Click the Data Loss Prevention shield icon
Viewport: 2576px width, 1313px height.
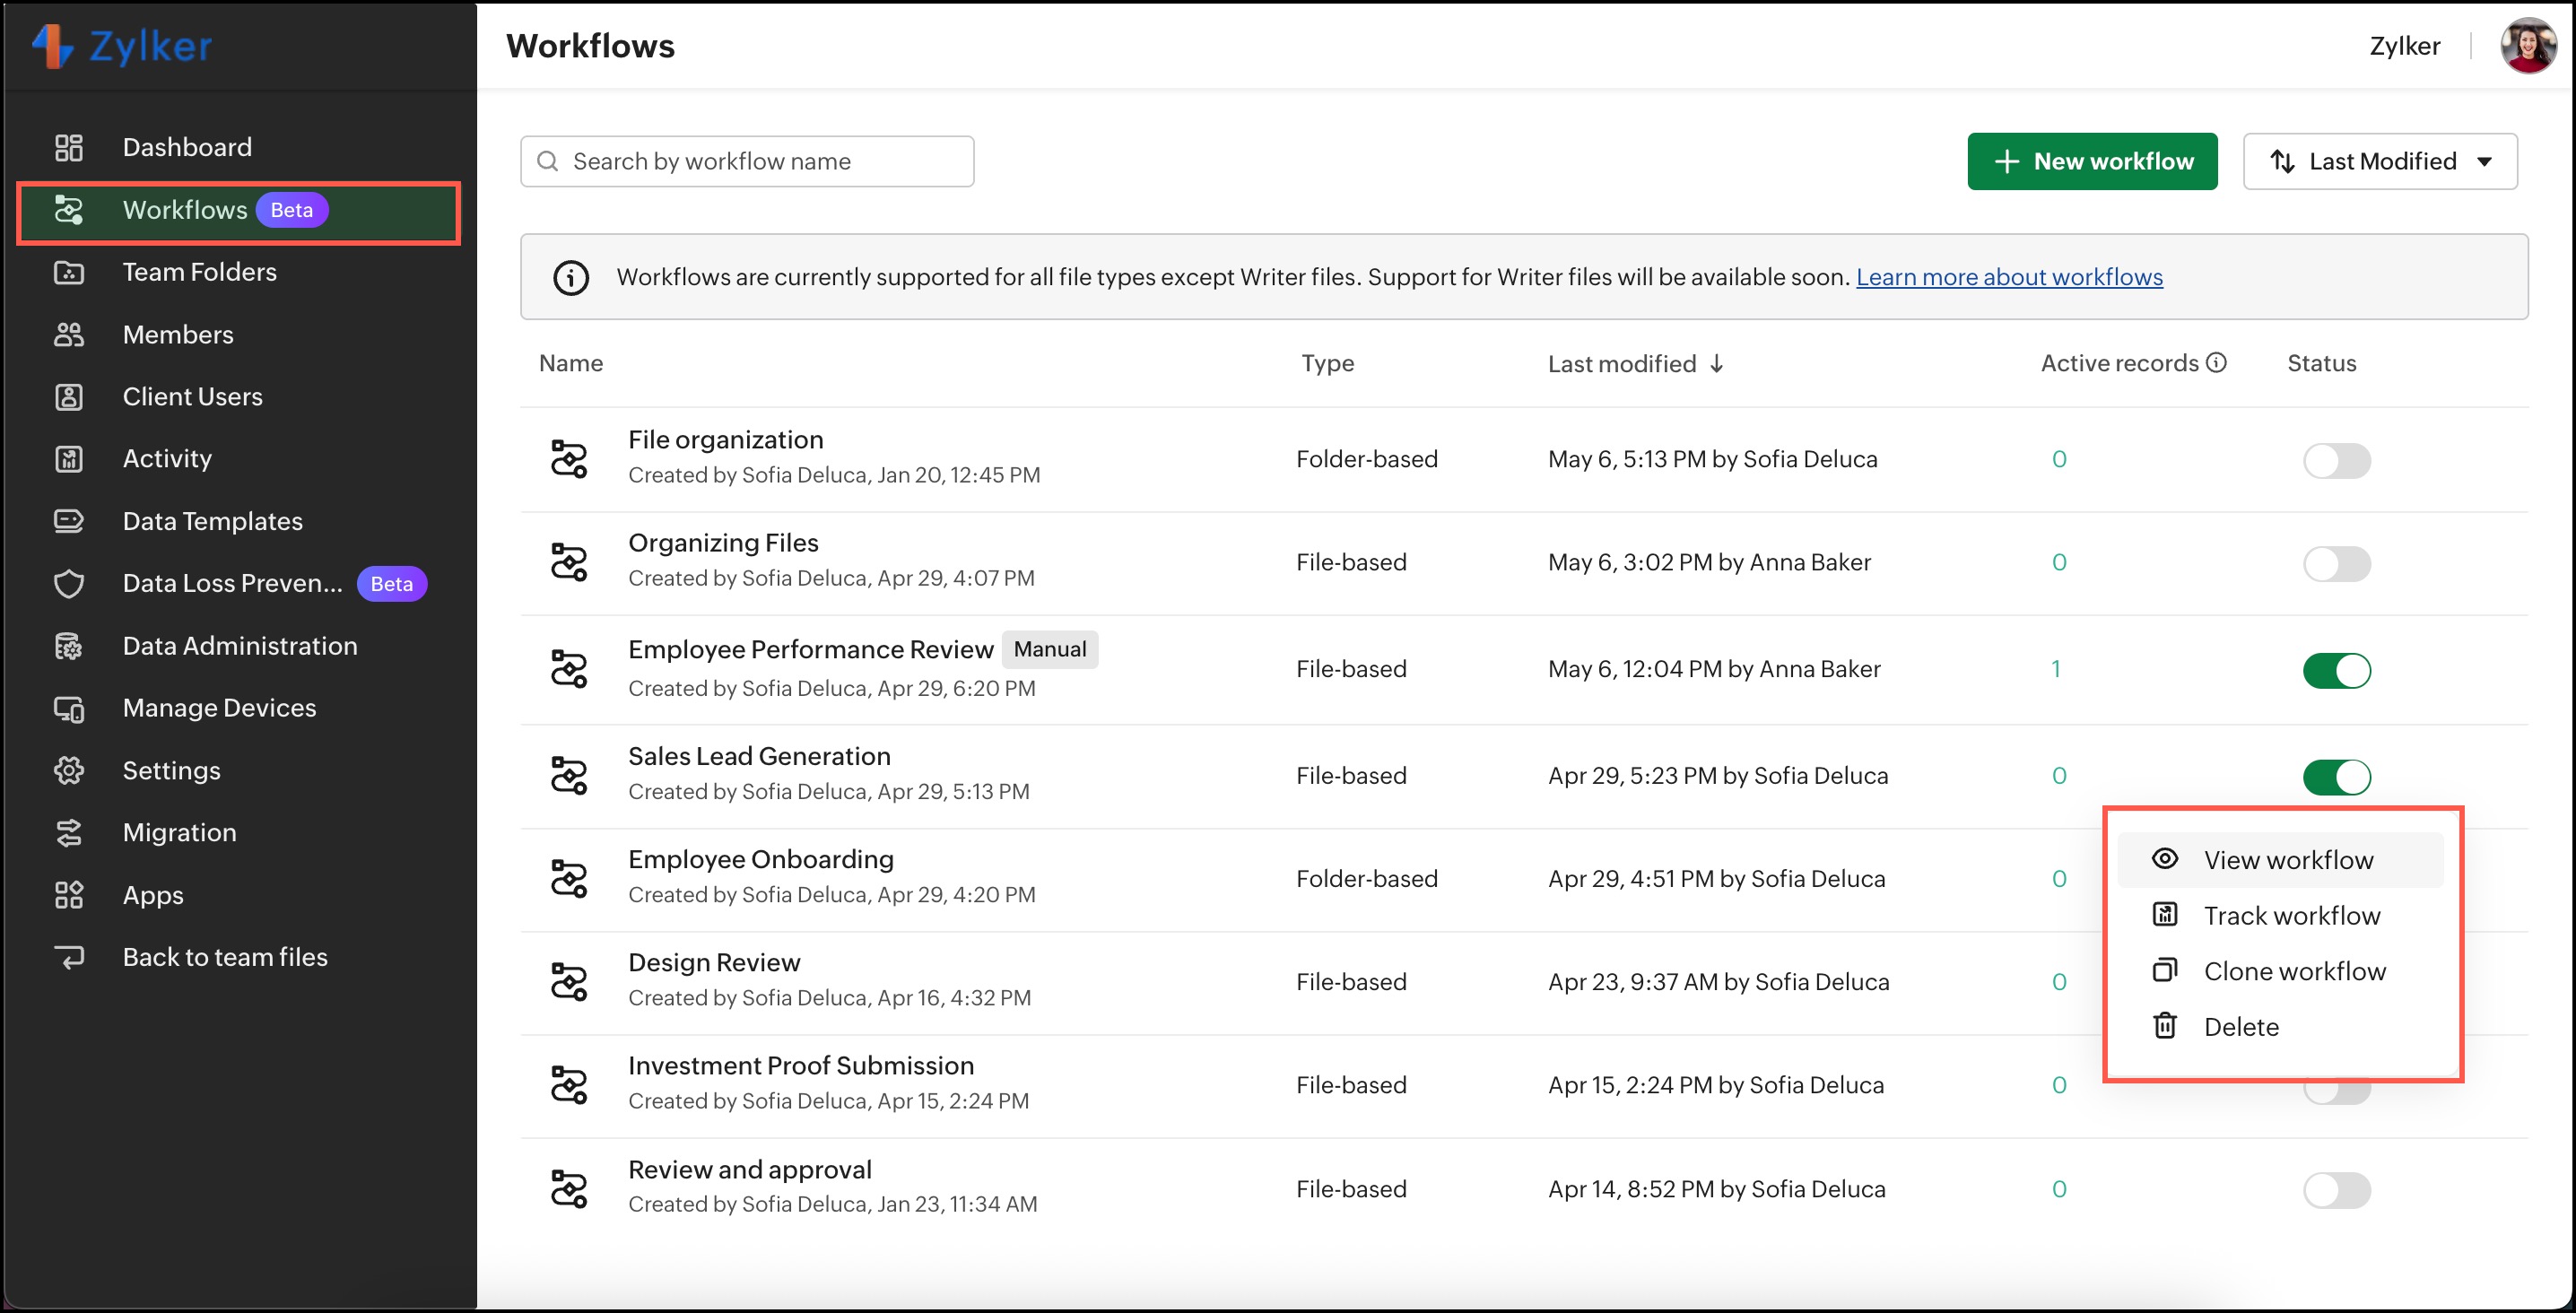pos(68,584)
